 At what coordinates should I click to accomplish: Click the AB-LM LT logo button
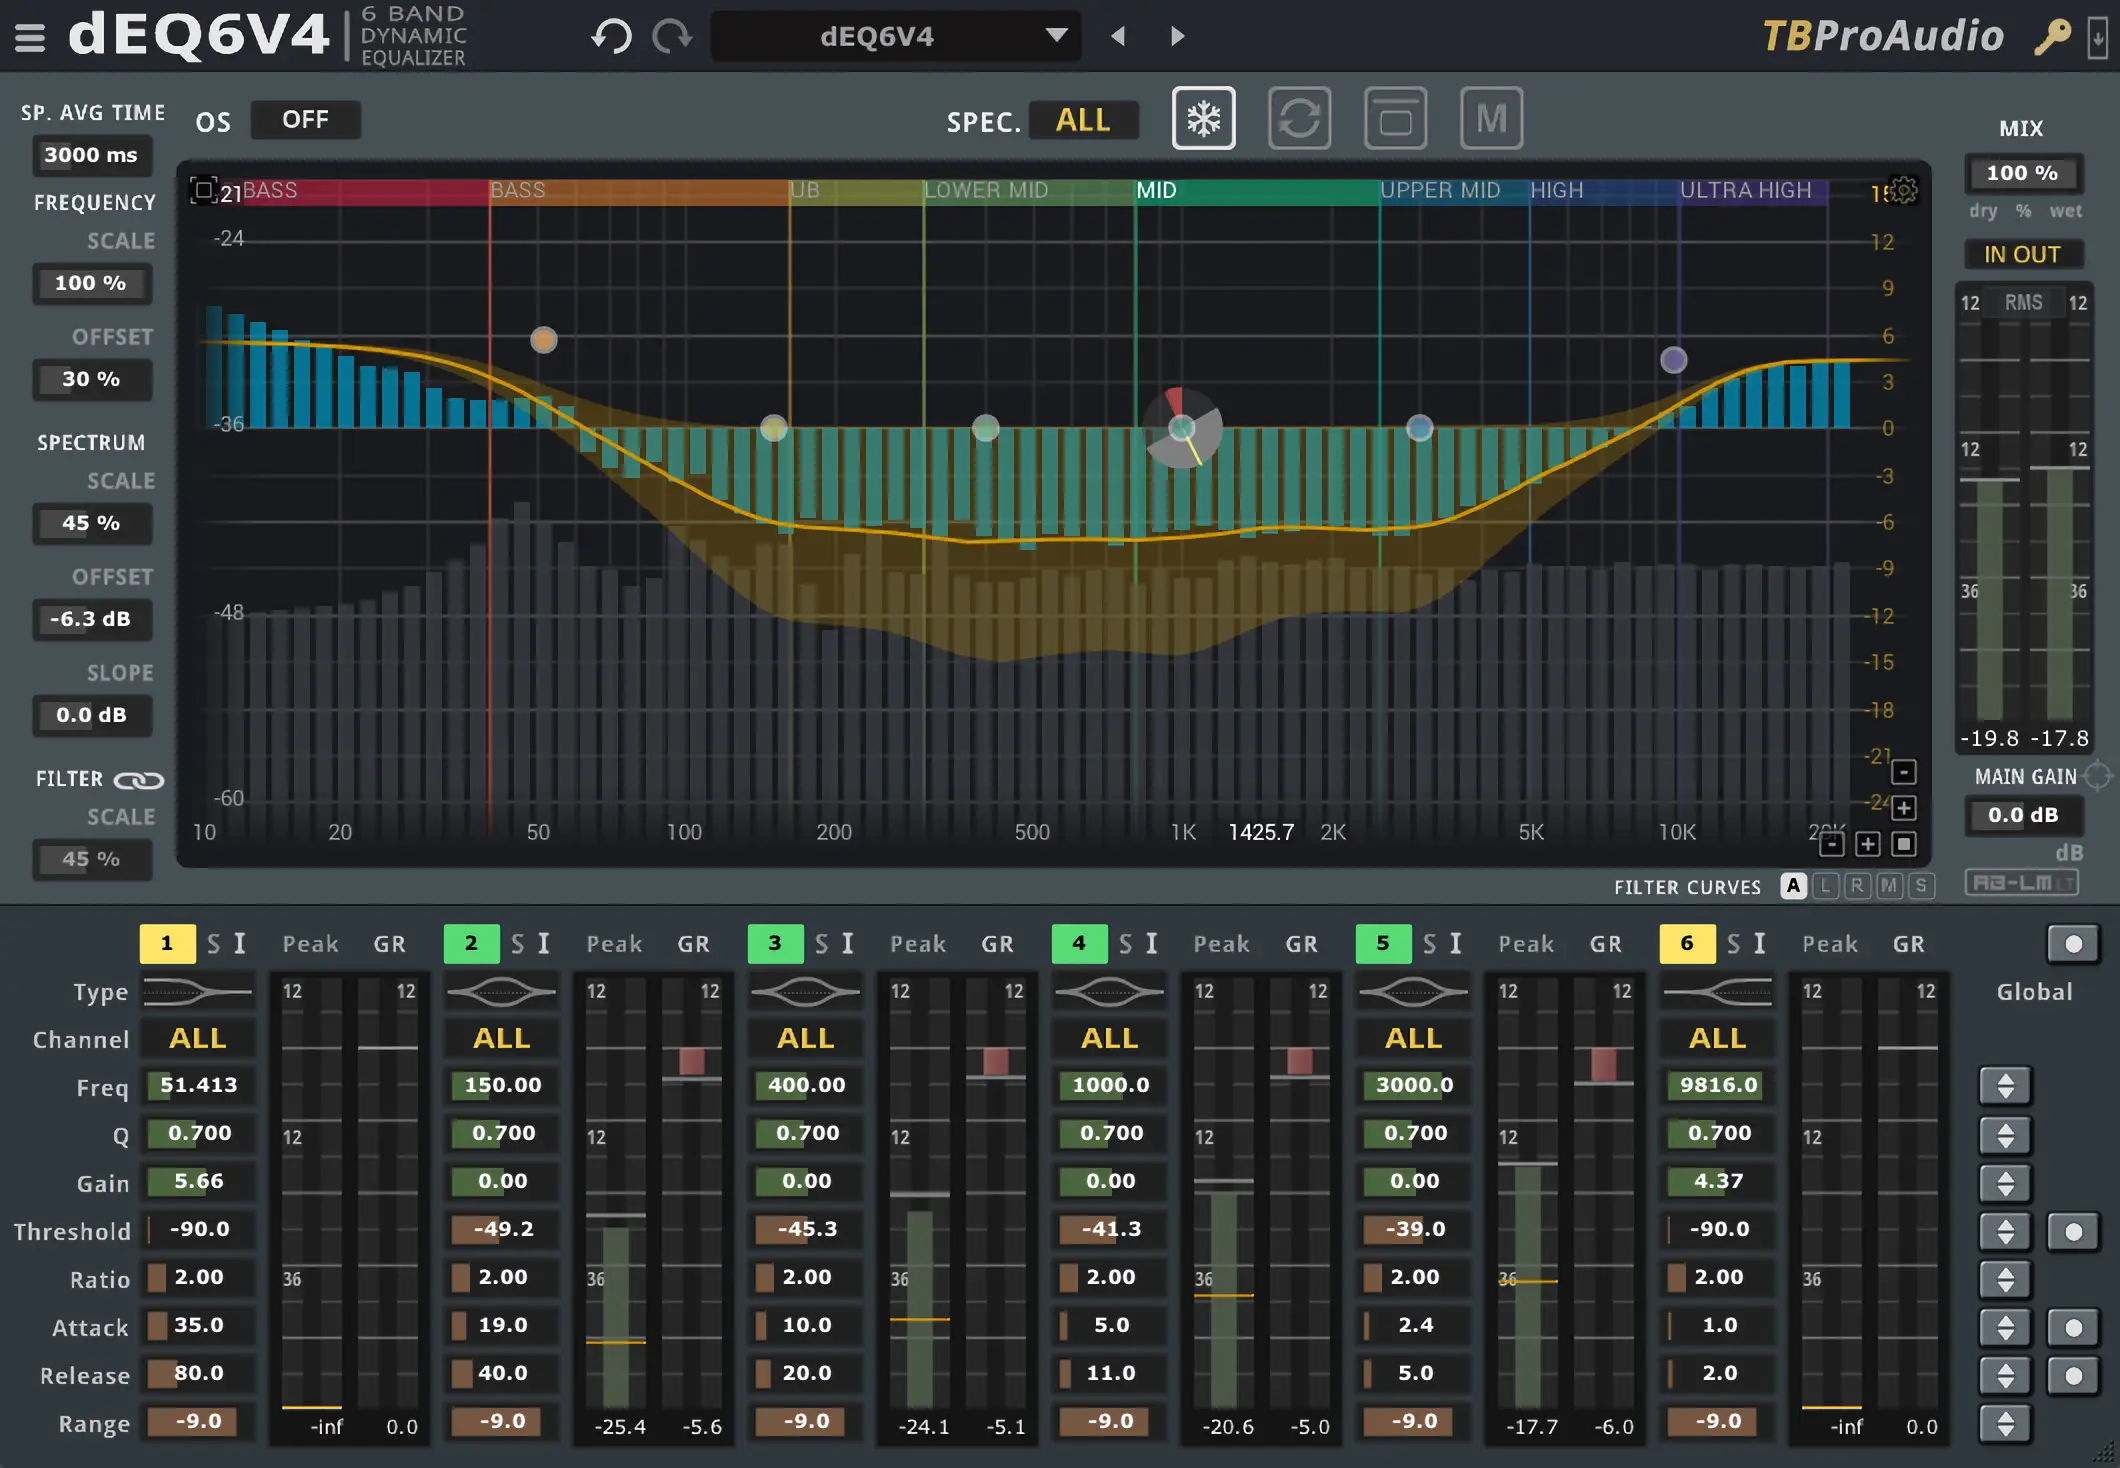(2022, 882)
